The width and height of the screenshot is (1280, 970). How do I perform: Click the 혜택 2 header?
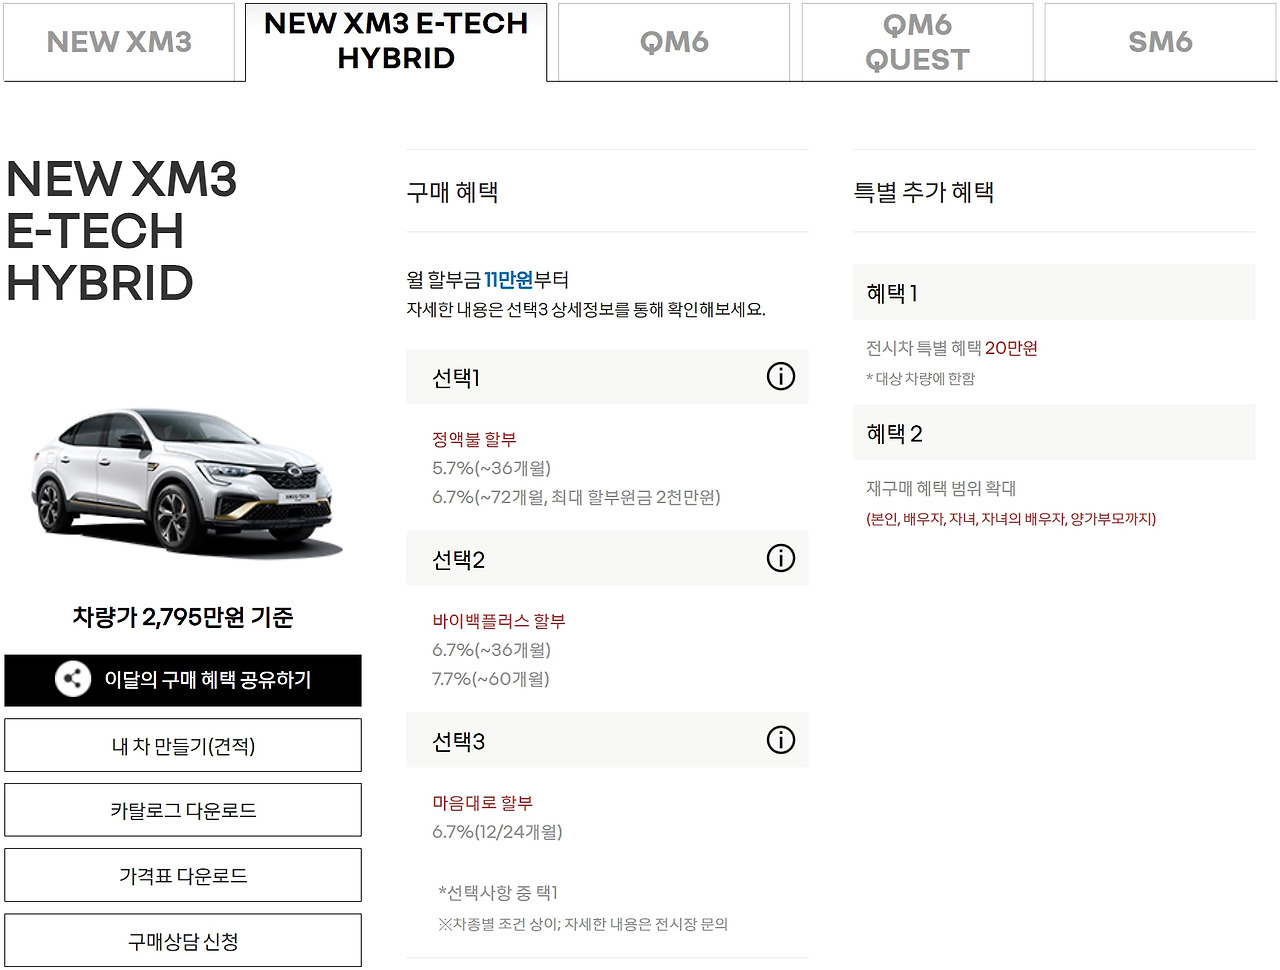pyautogui.click(x=1054, y=433)
